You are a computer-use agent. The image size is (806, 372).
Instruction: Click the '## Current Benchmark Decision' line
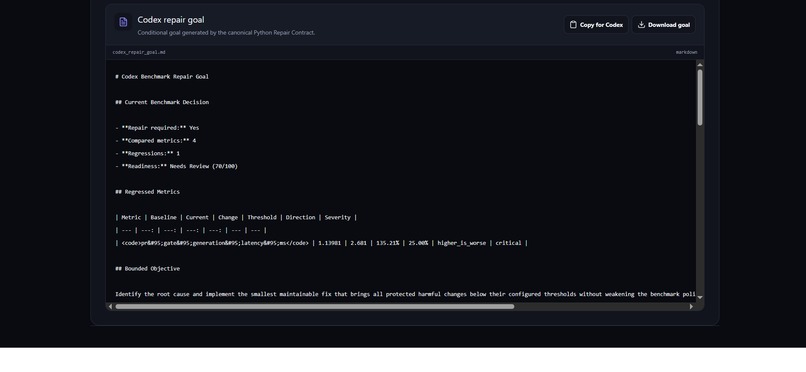click(162, 102)
